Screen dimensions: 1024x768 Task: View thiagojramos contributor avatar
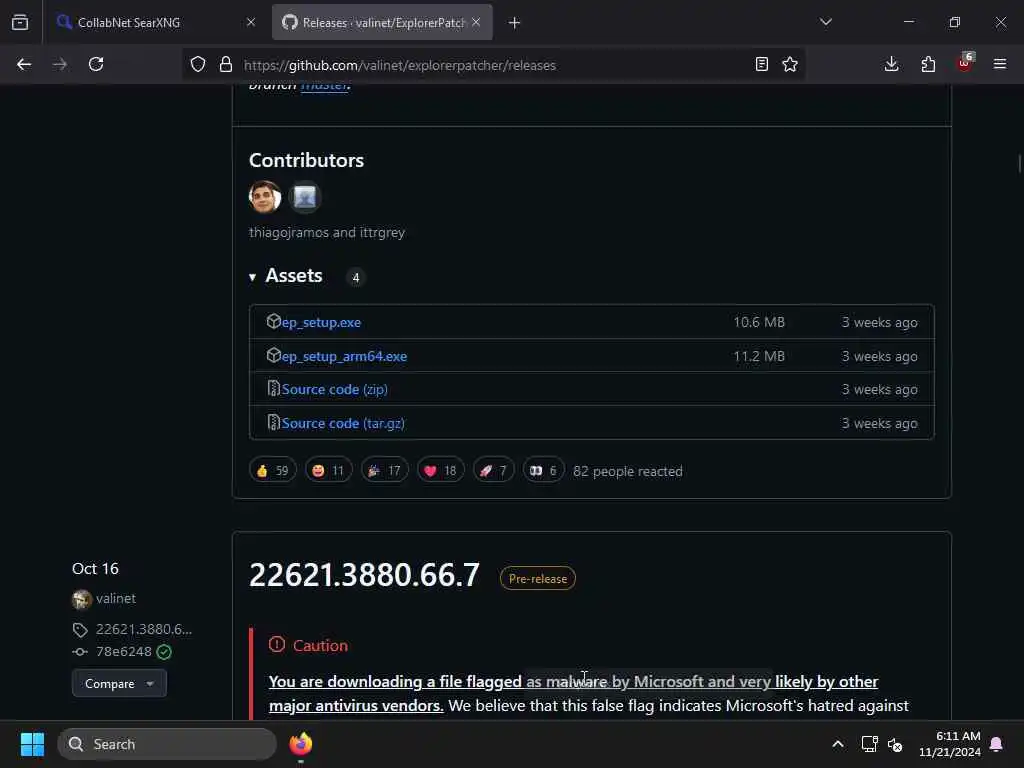tap(264, 197)
